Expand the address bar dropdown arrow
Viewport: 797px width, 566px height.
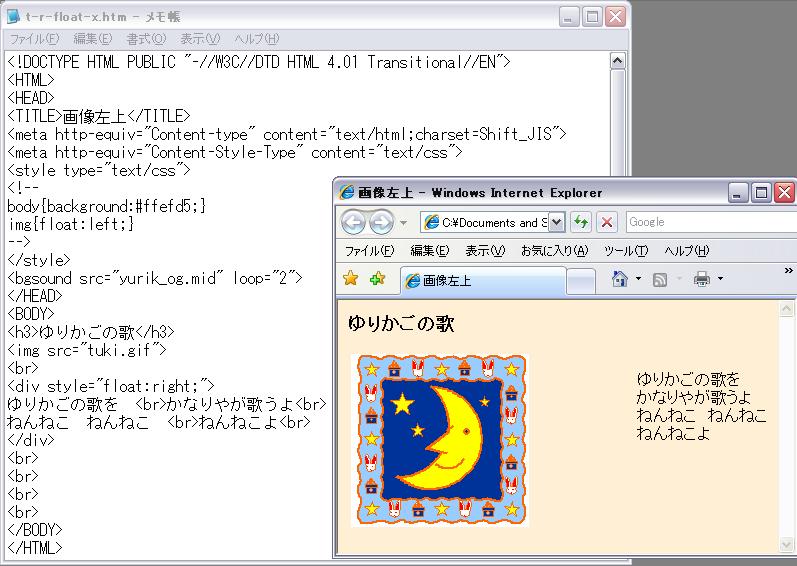557,223
